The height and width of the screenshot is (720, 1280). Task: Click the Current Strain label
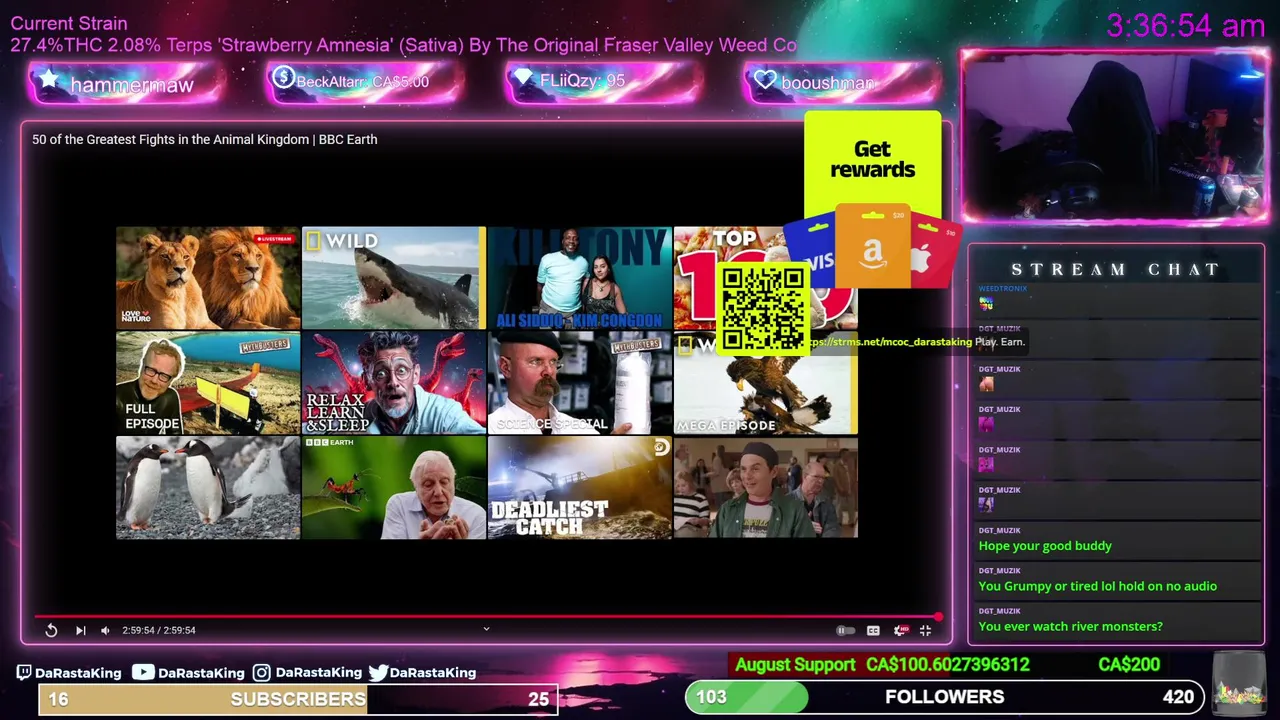coord(69,23)
